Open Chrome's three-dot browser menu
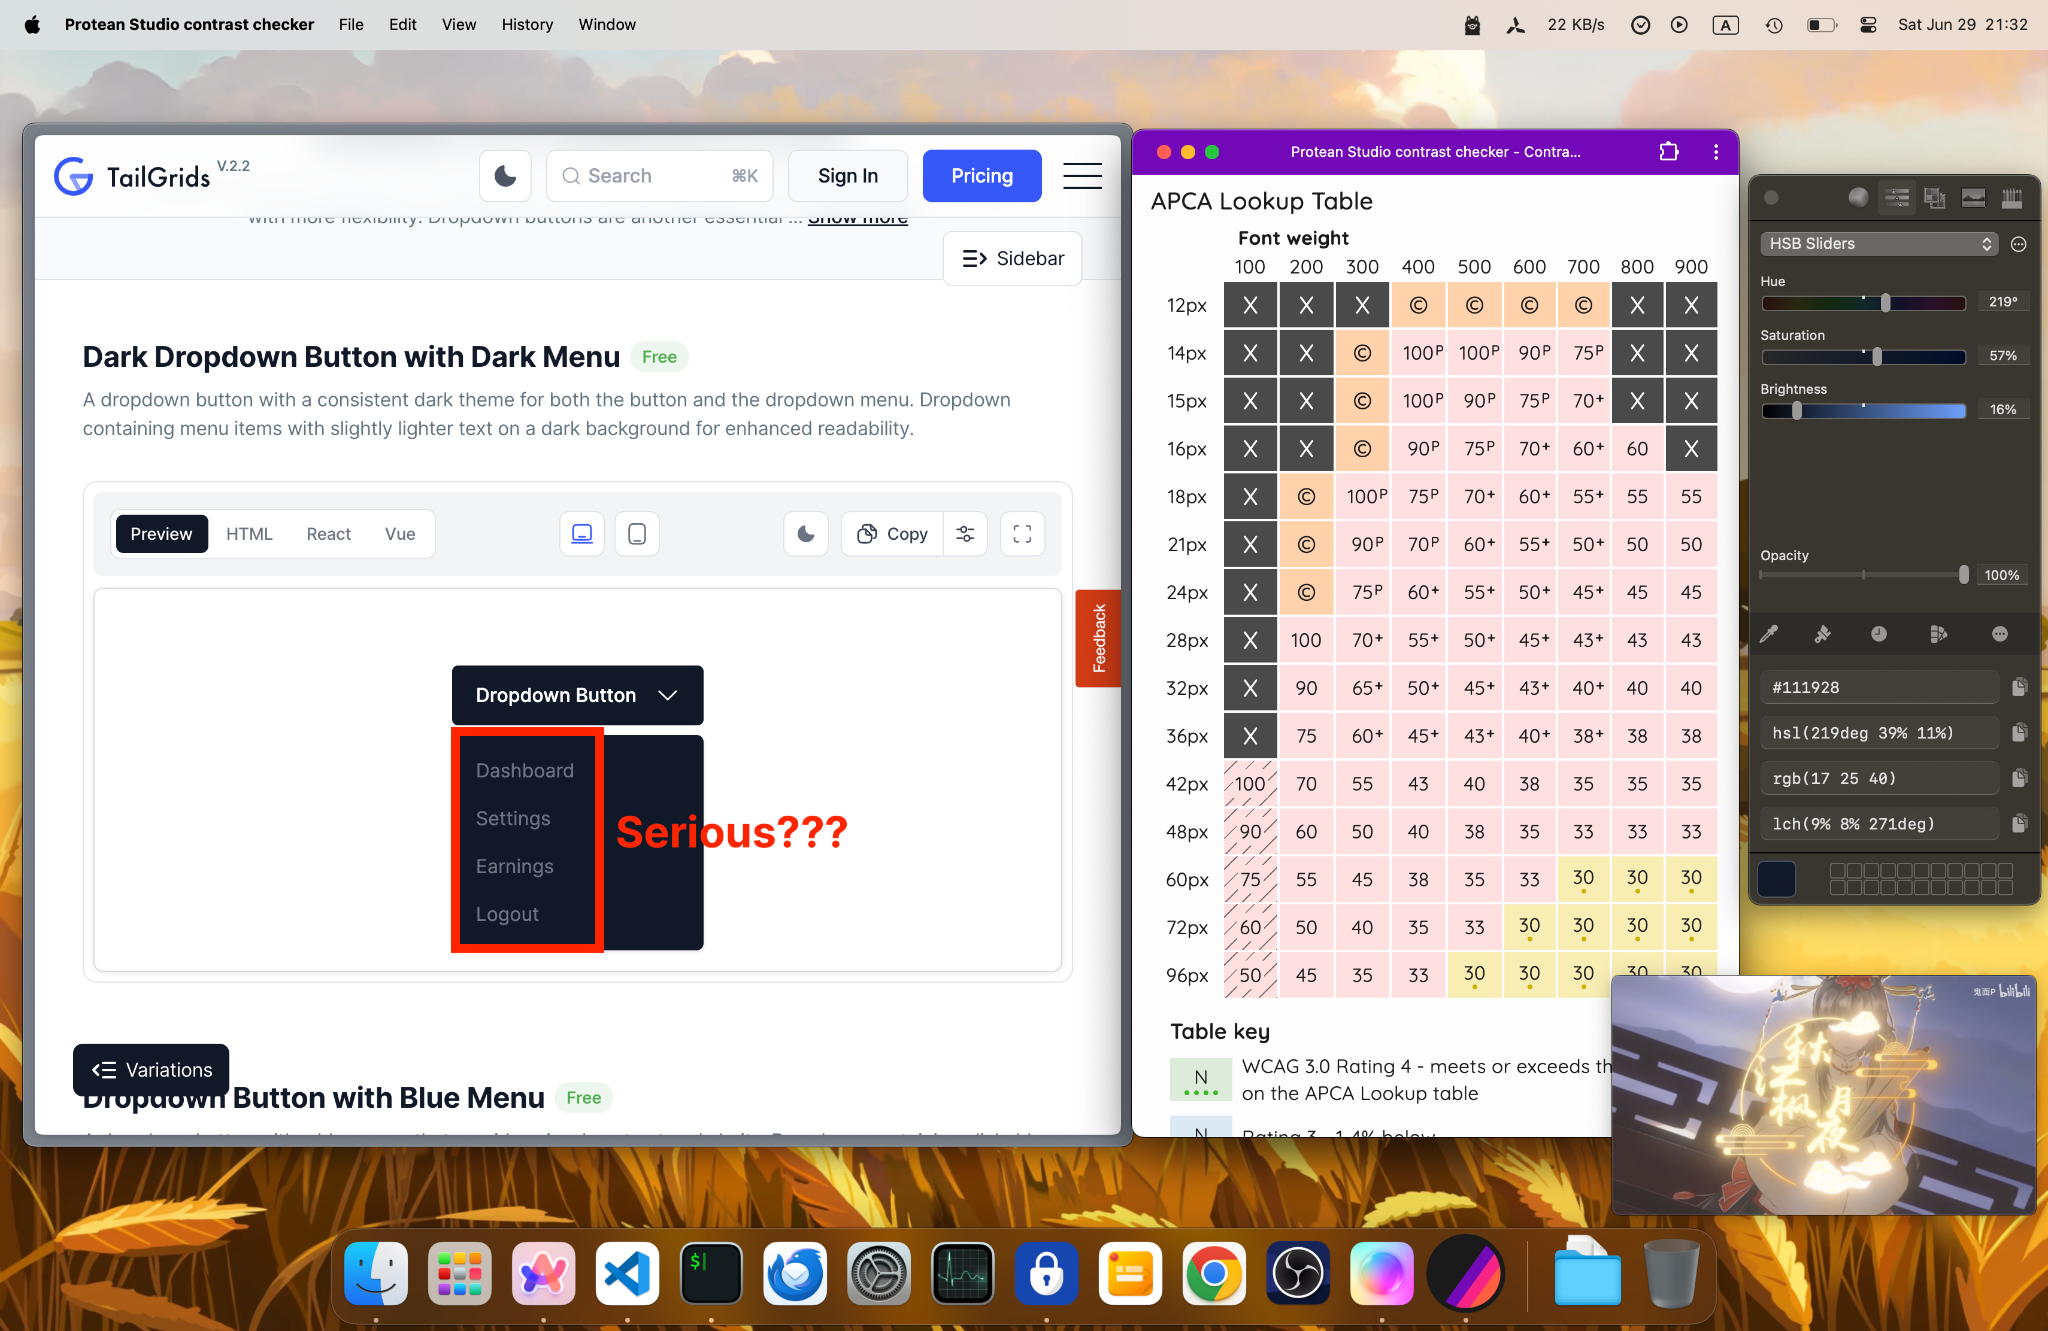 [x=1716, y=152]
